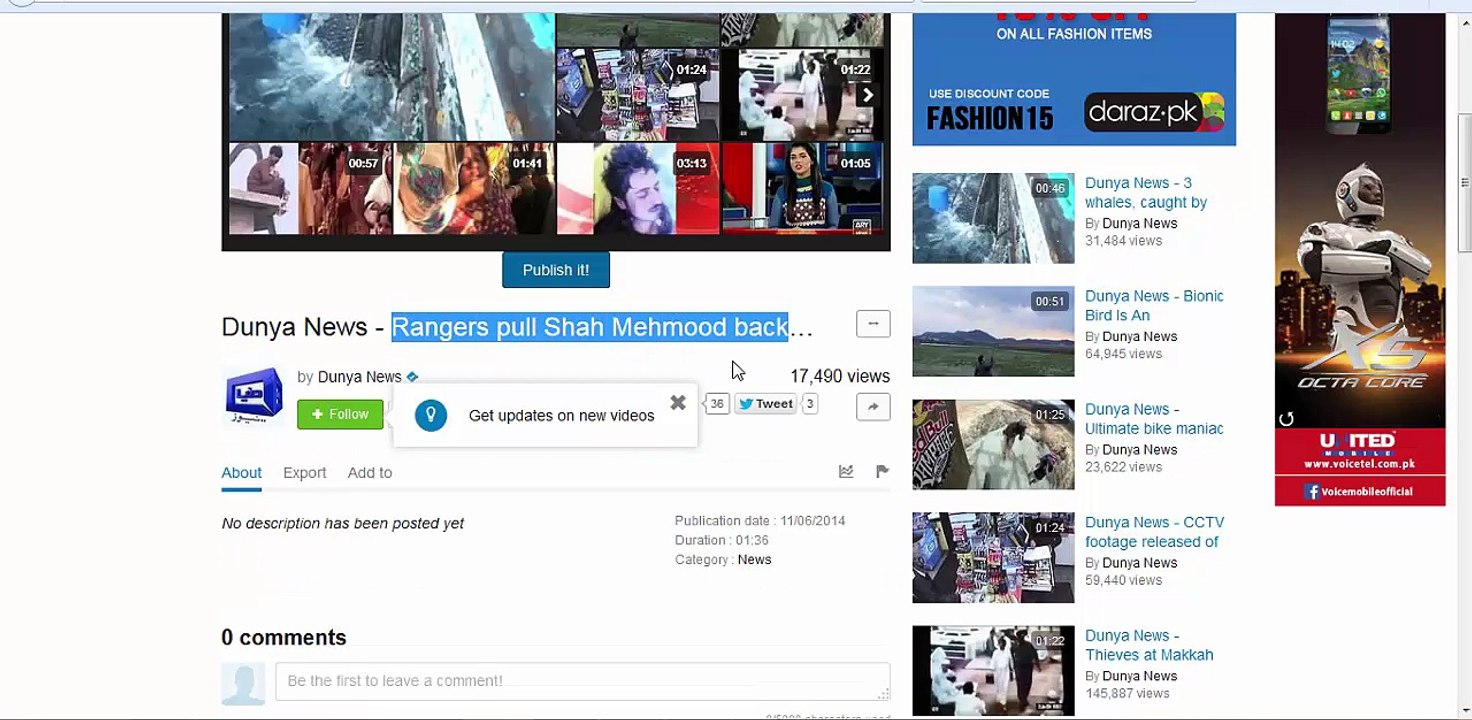
Task: Click the commenter avatar placeholder
Action: click(243, 684)
